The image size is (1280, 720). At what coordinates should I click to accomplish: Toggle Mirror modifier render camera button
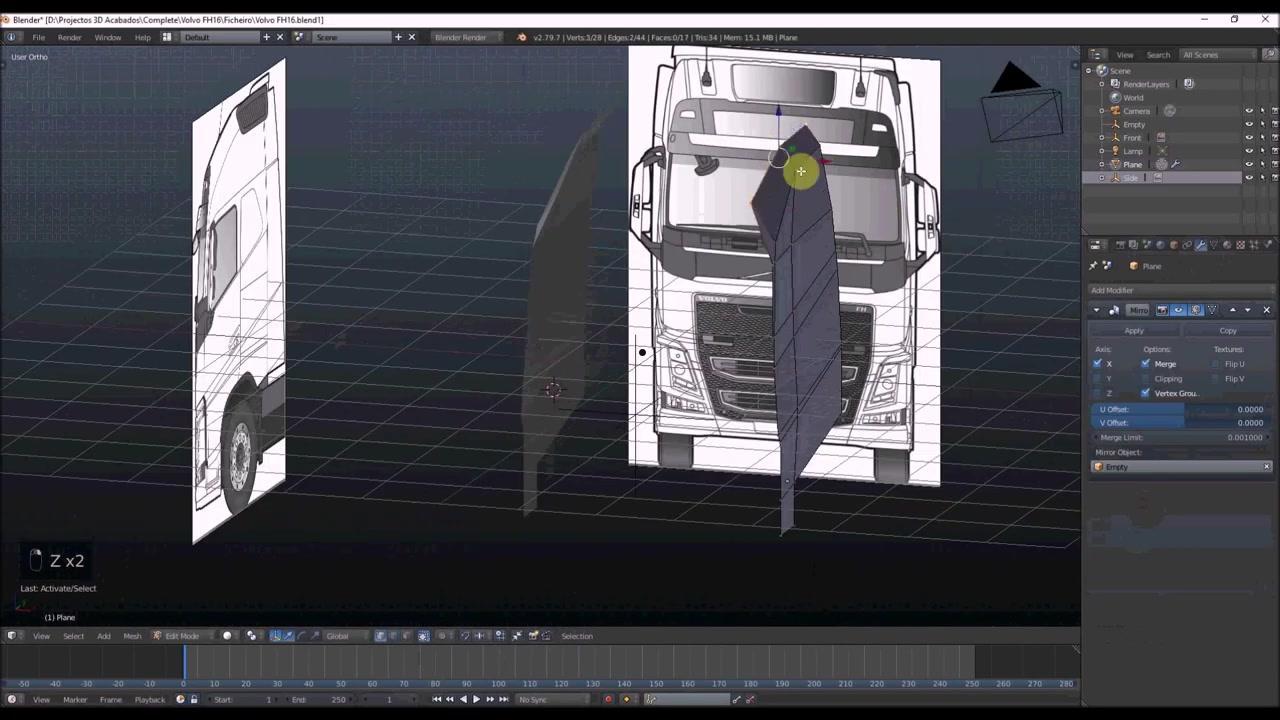point(1162,310)
